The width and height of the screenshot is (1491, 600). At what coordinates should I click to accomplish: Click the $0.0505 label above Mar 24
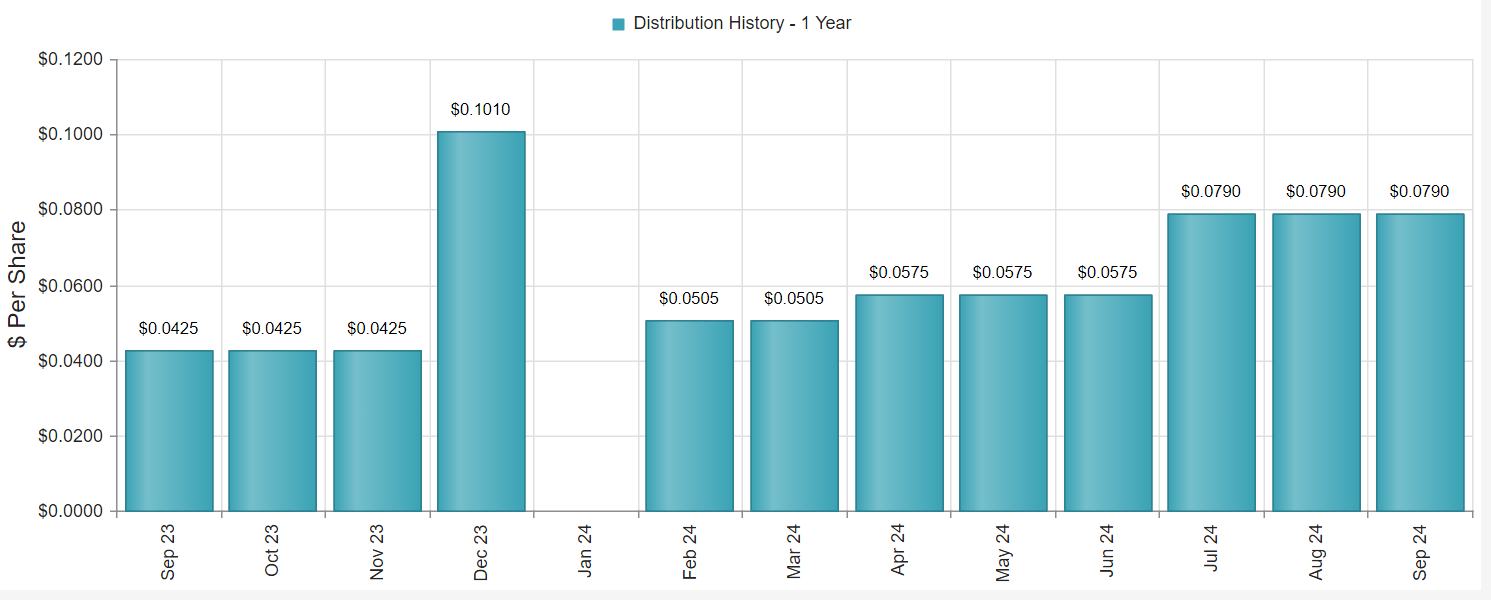tap(794, 299)
